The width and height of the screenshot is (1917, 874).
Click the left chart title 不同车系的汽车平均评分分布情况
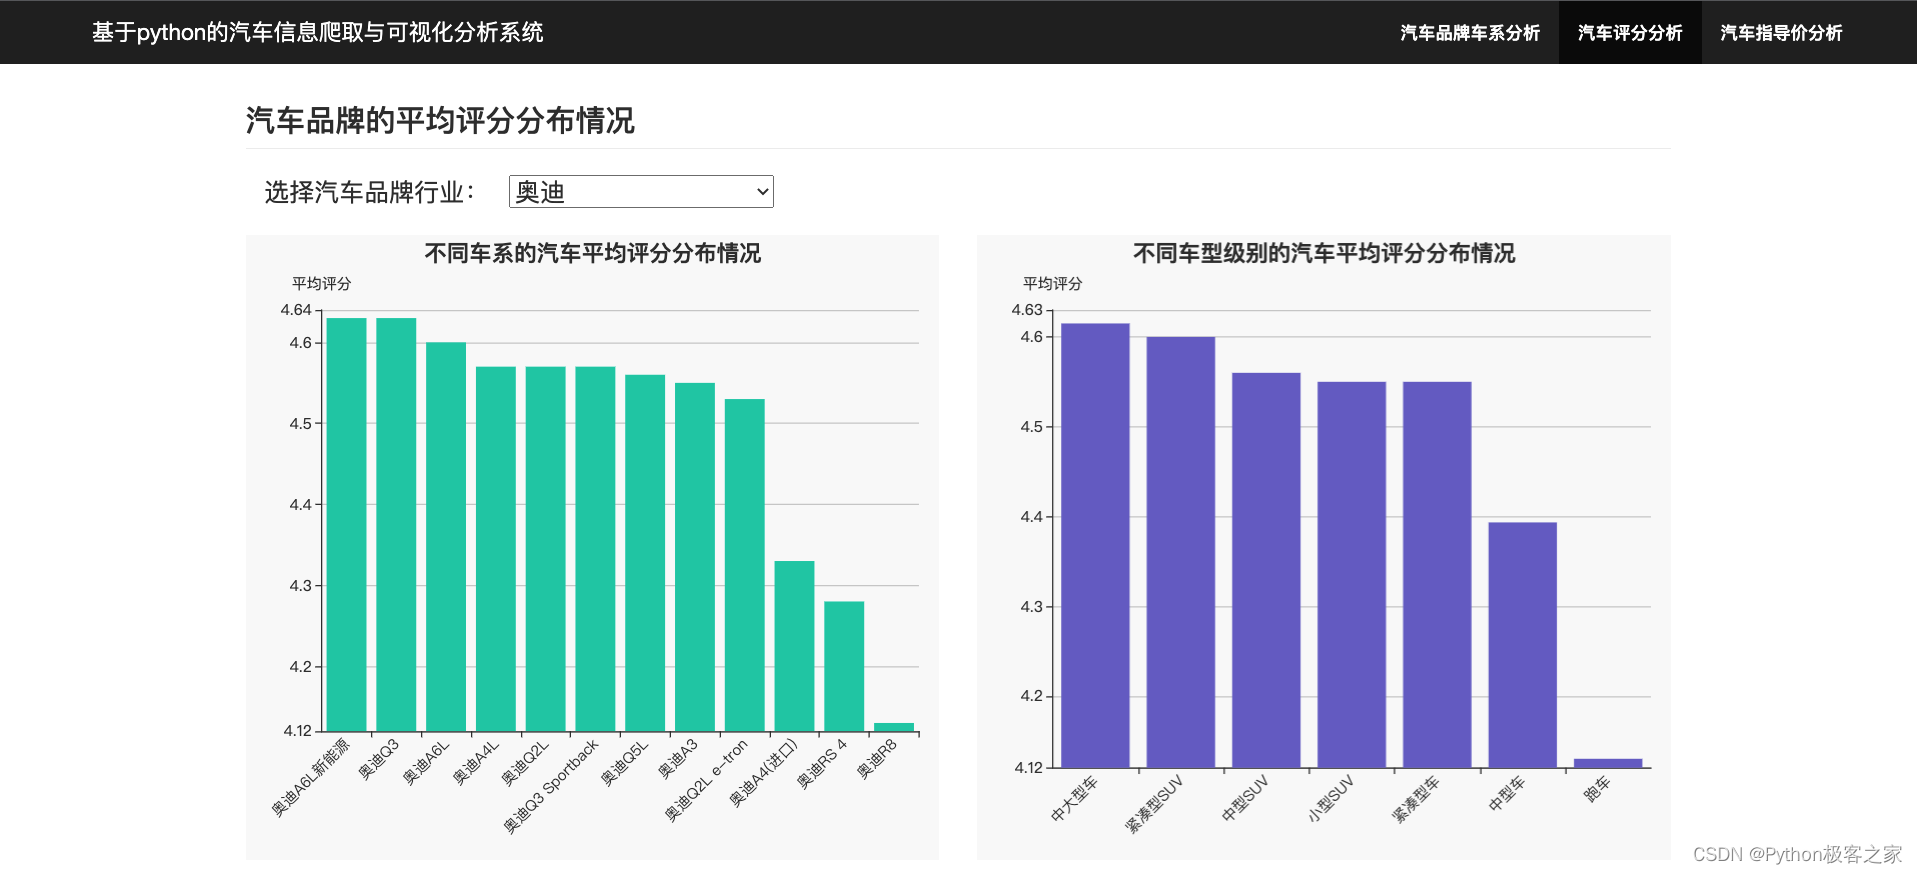coord(593,253)
